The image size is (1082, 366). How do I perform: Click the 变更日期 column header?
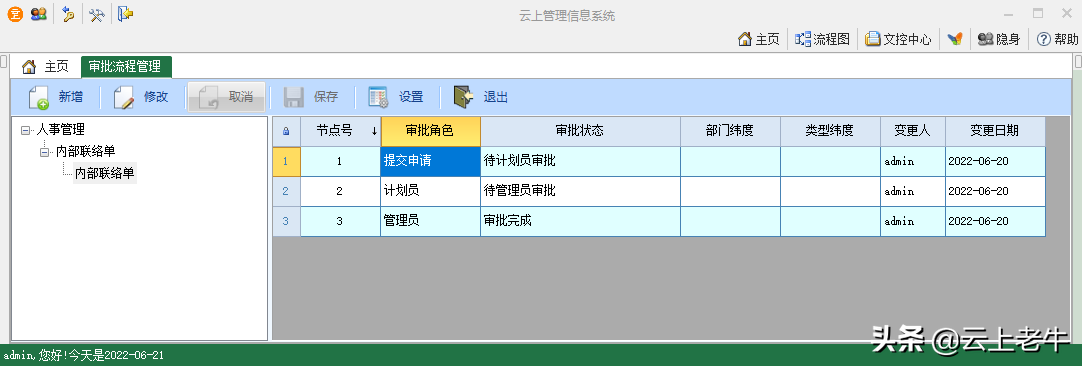tap(995, 131)
